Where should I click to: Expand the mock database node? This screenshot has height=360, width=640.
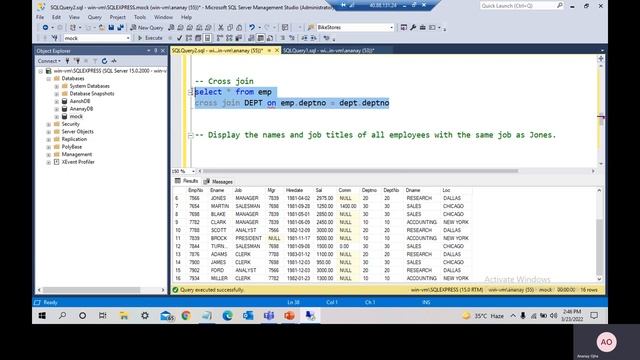(57, 116)
